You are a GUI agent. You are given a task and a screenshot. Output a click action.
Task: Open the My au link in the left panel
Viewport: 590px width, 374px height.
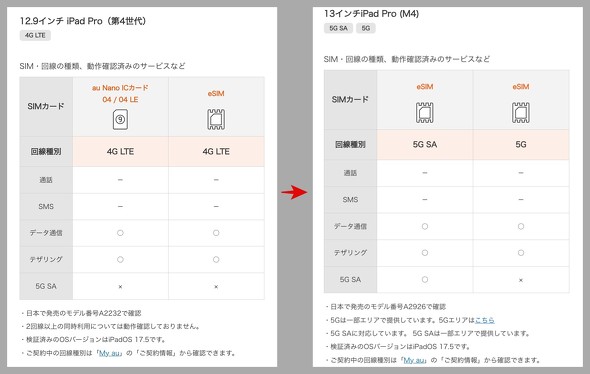click(109, 353)
